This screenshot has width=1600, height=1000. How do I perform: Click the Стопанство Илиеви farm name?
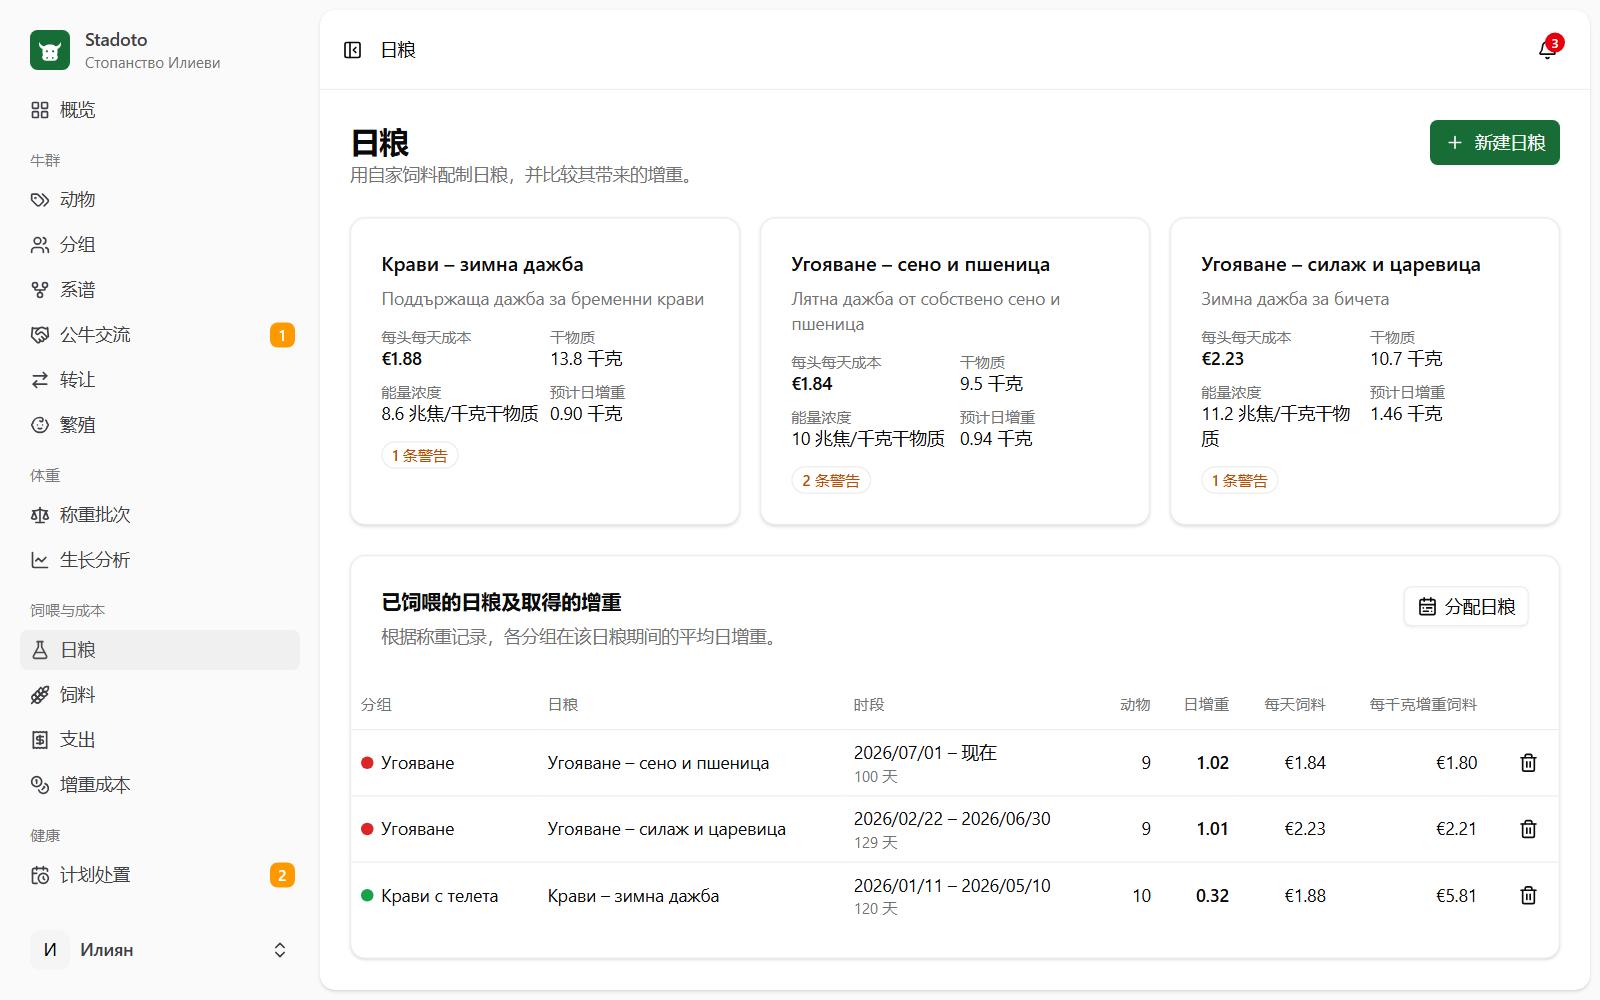click(x=152, y=63)
